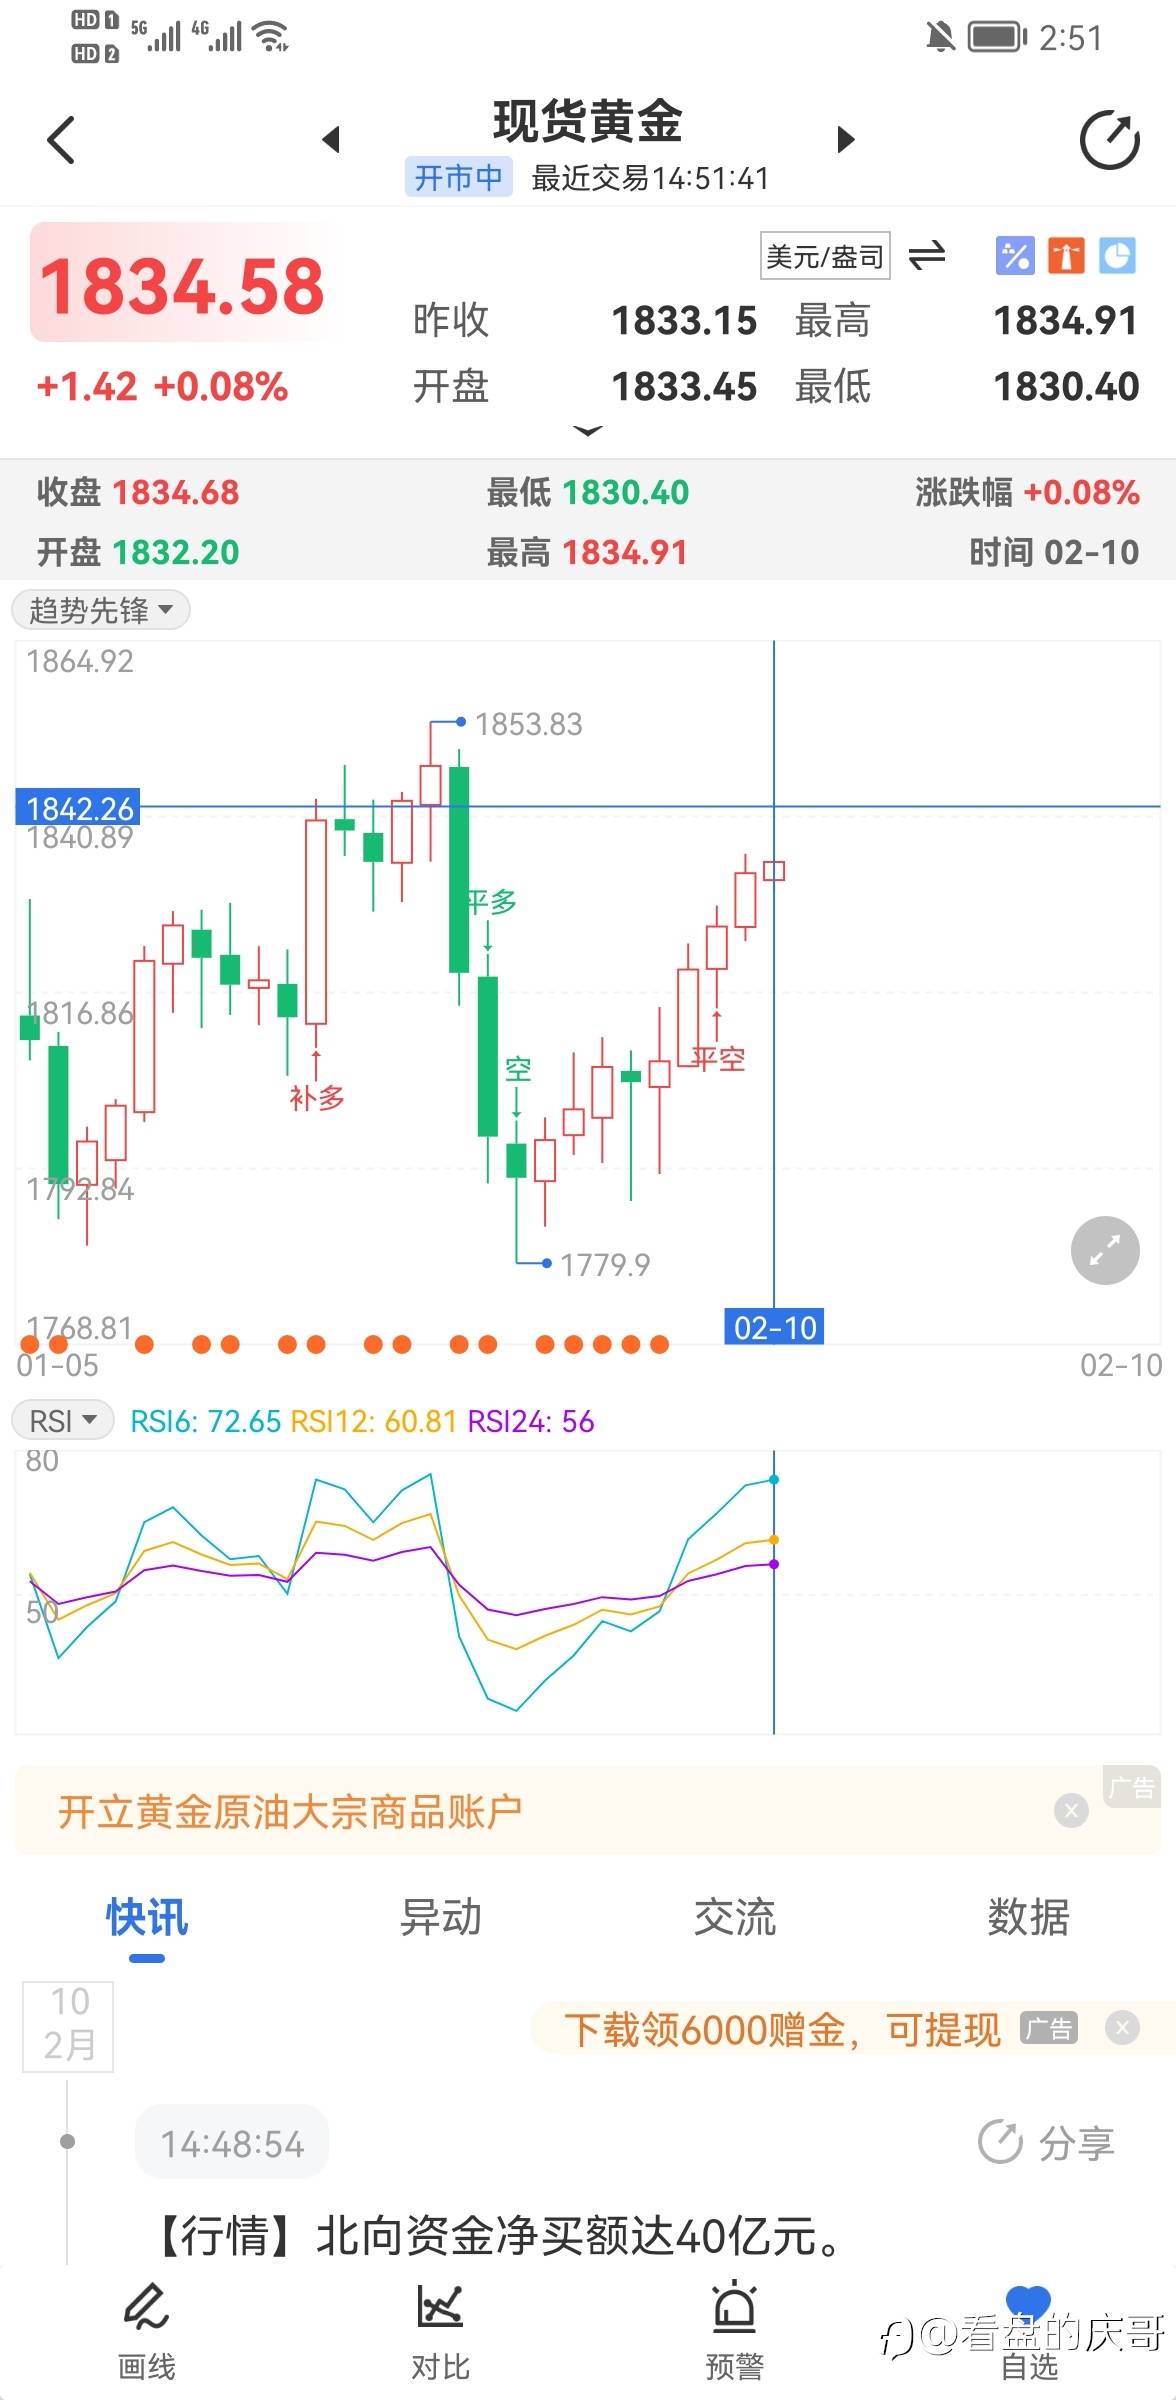Open the percent calculator icon
1176x2400 pixels.
(1014, 256)
